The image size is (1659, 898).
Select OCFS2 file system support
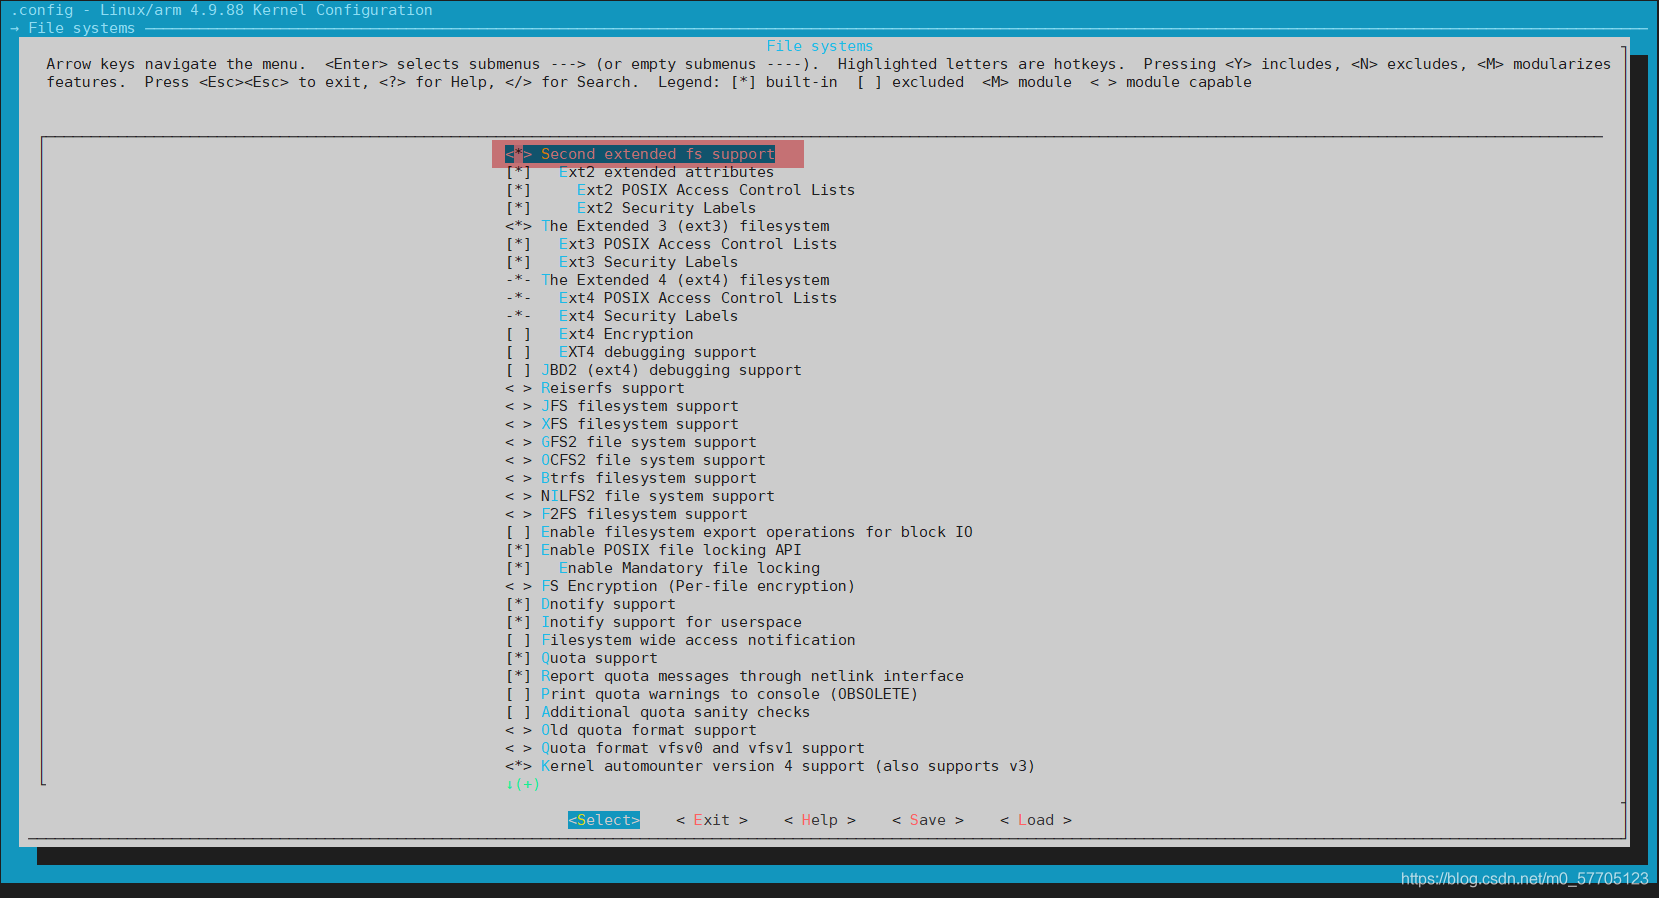point(635,460)
